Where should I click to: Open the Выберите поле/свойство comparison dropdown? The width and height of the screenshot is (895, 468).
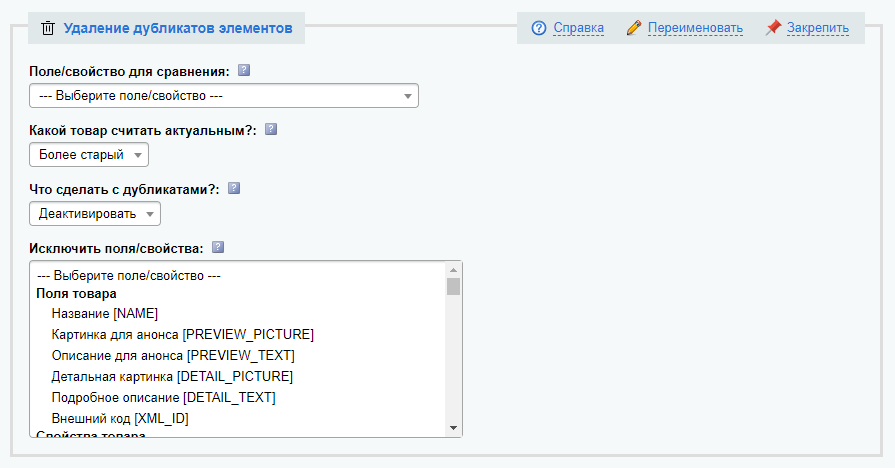[x=224, y=96]
